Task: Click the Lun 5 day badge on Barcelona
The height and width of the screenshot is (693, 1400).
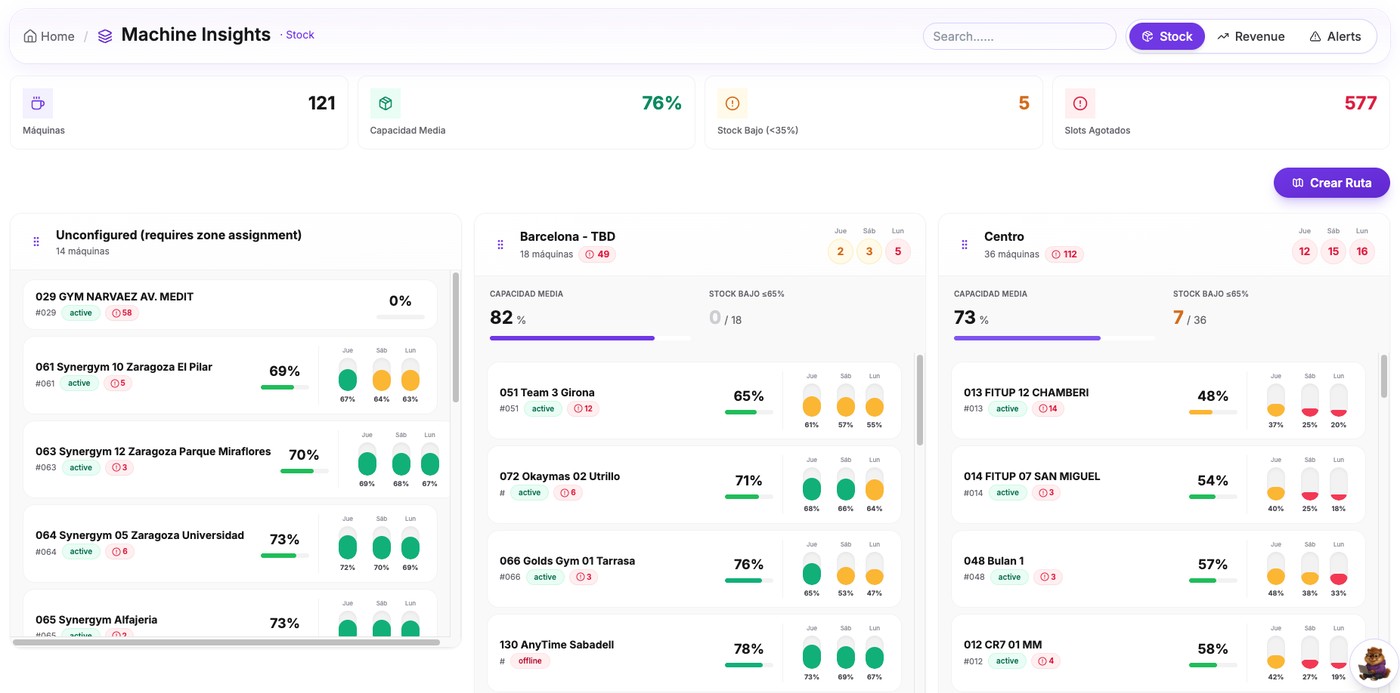Action: click(897, 251)
